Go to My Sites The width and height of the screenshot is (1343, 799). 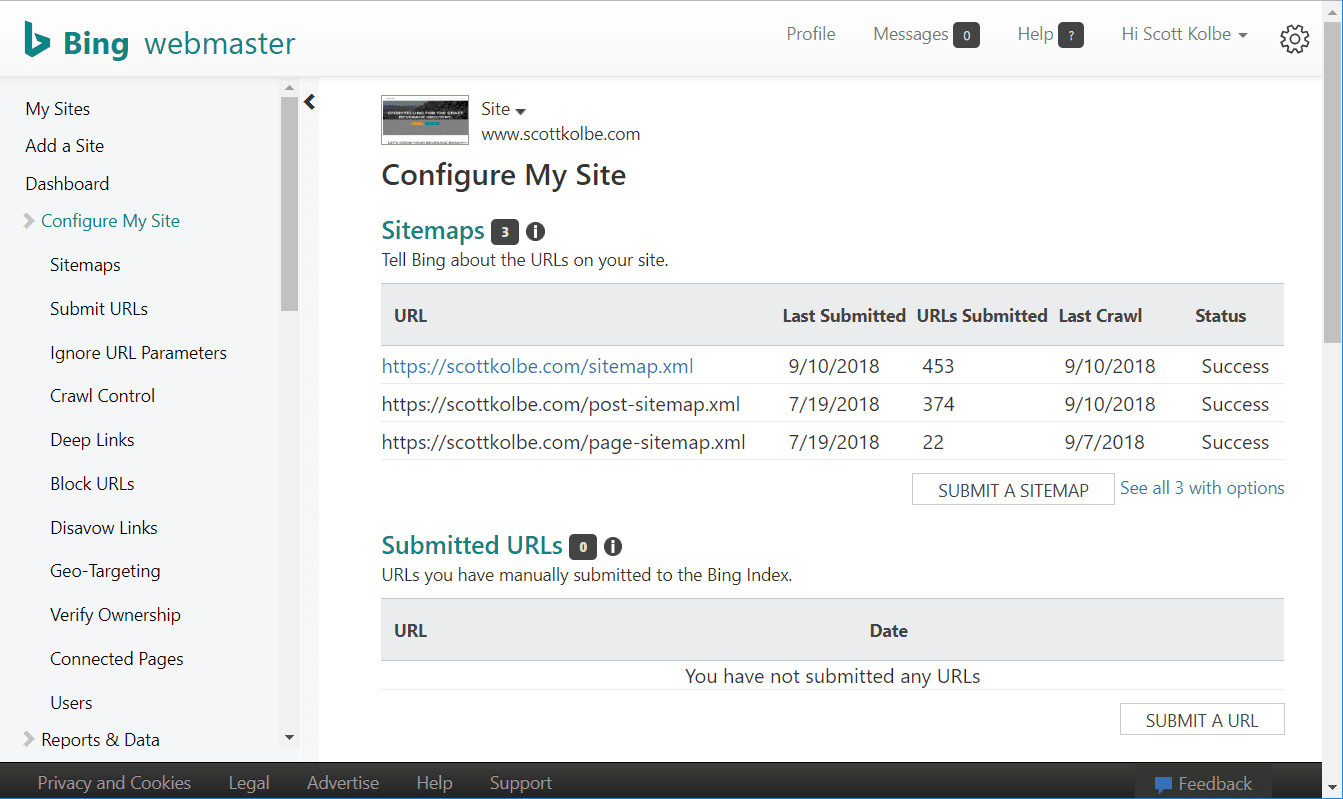[58, 109]
